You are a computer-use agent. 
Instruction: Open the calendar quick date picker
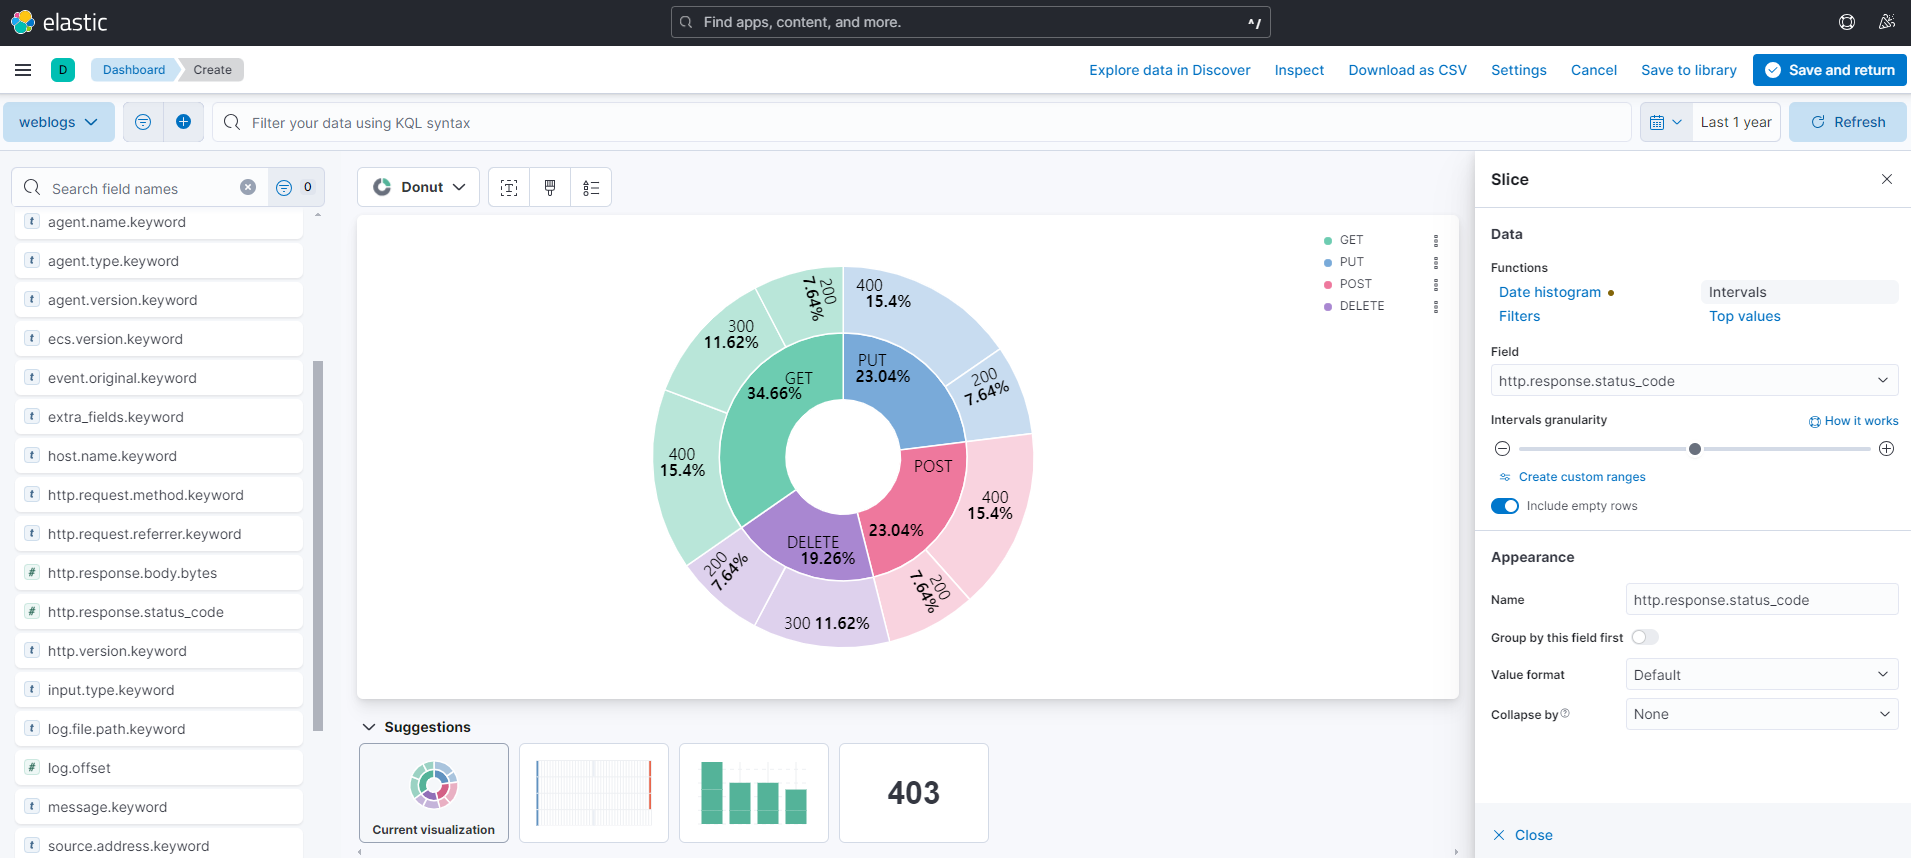pyautogui.click(x=1666, y=122)
